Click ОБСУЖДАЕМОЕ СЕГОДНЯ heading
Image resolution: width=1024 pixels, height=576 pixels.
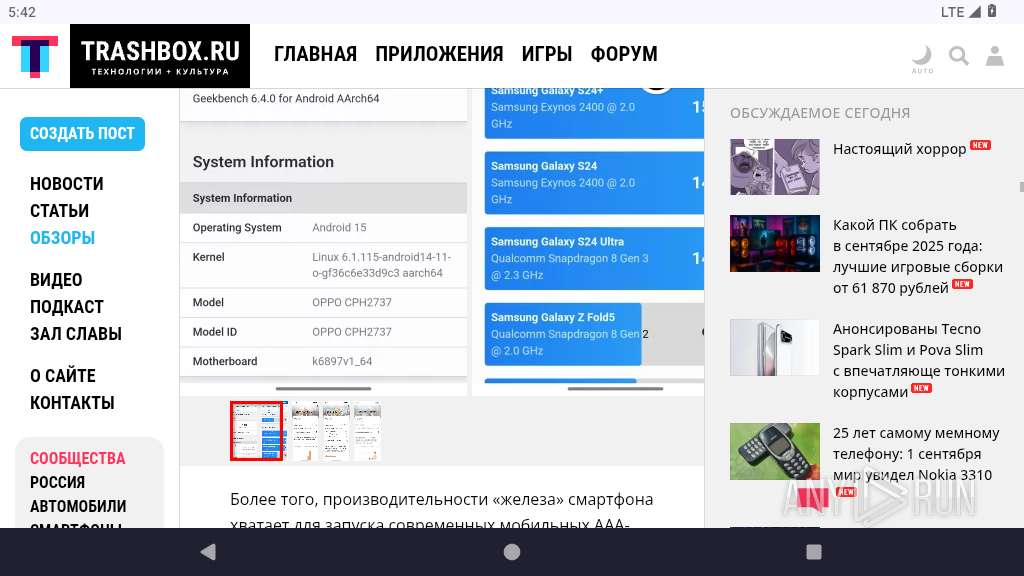[x=820, y=113]
